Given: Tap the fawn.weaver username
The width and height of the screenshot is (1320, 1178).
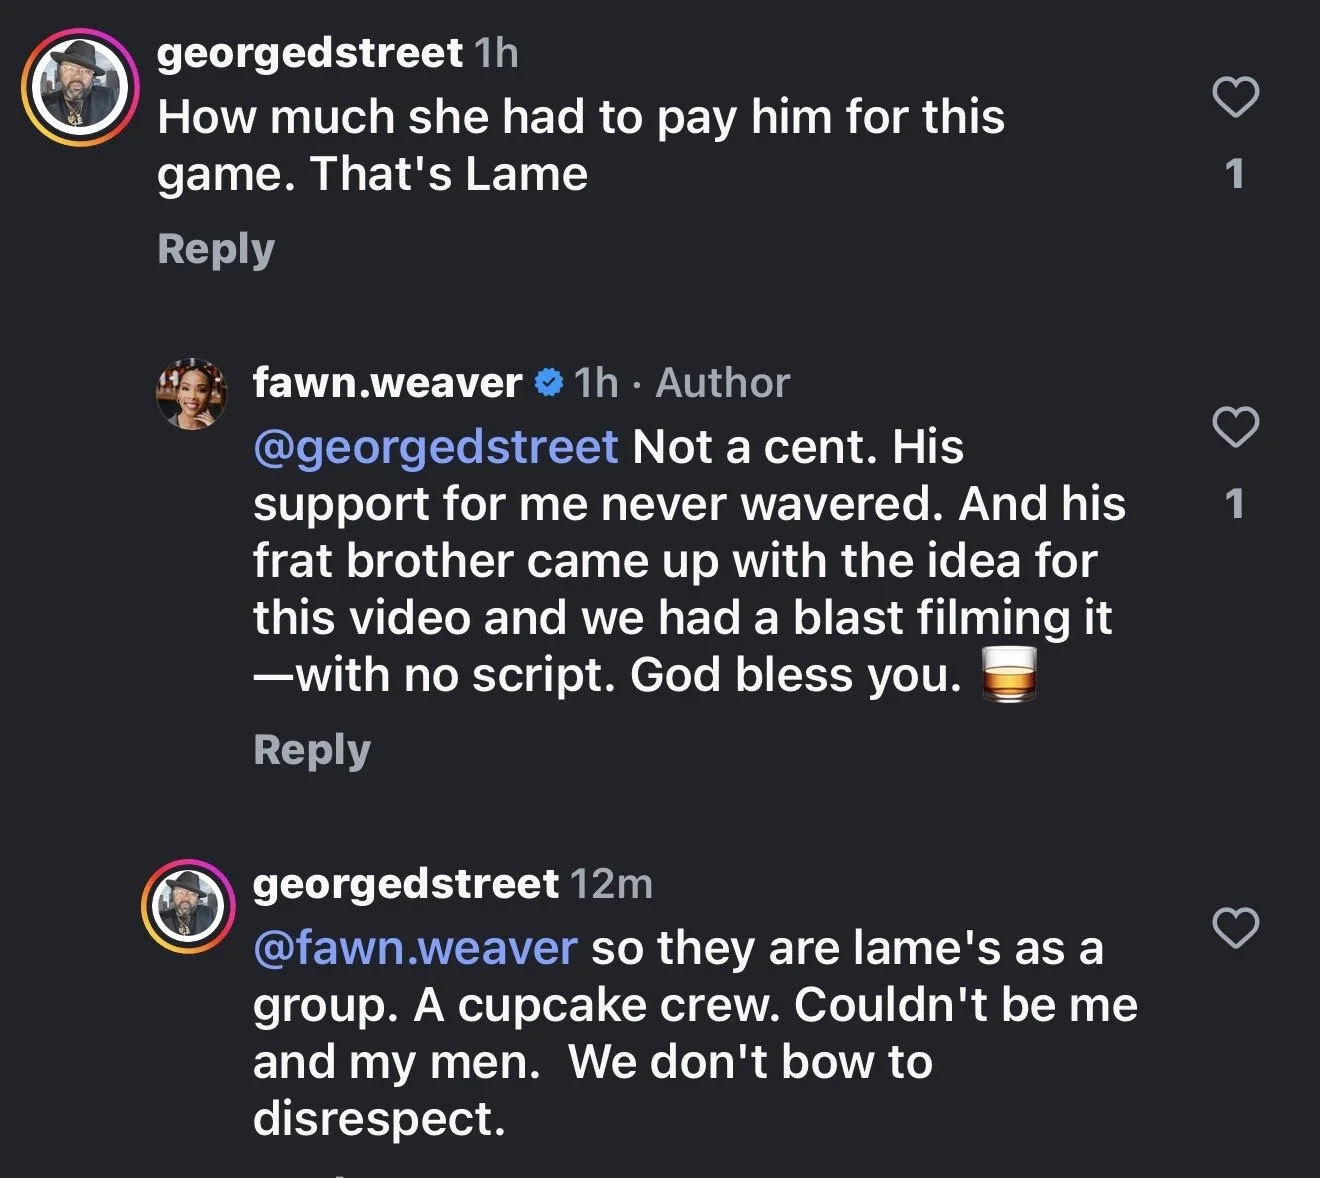Looking at the screenshot, I should 387,383.
